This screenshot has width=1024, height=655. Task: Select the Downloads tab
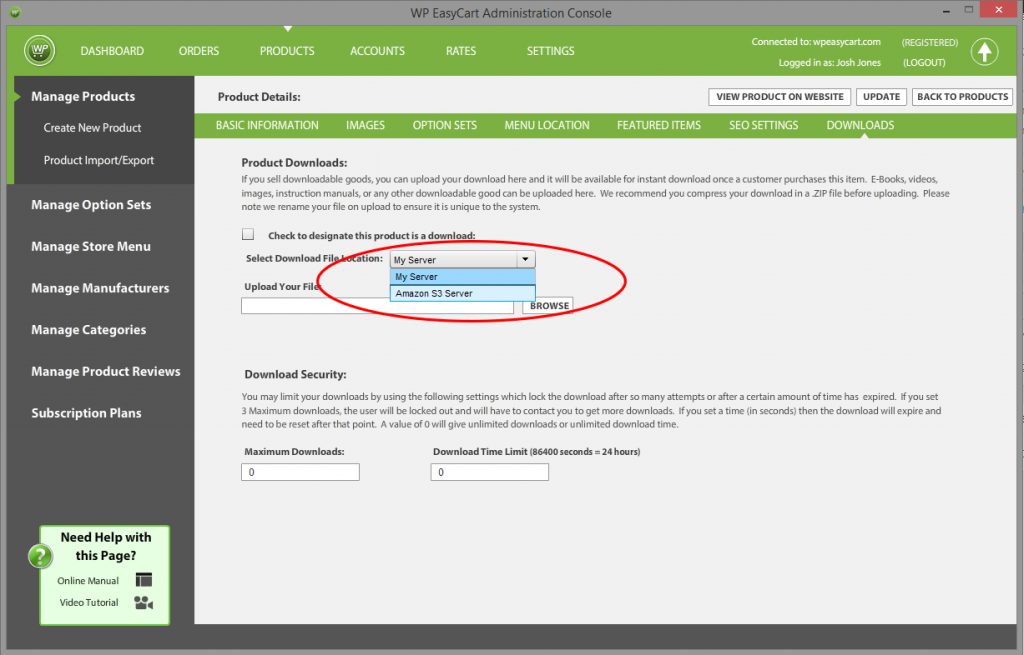[861, 125]
